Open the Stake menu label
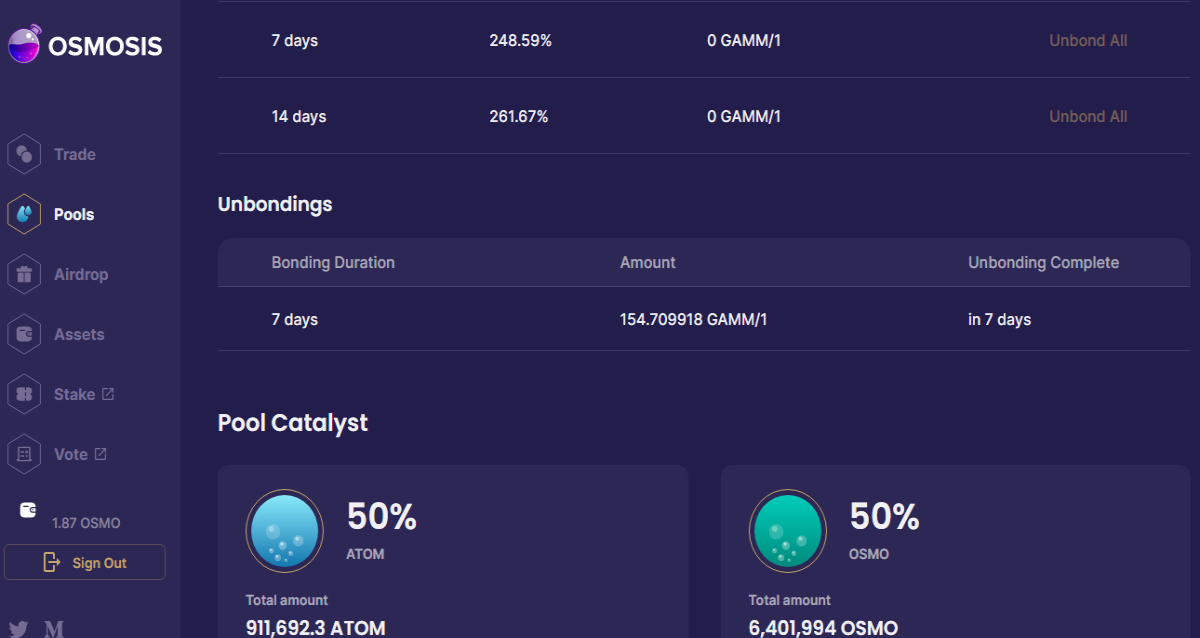 pos(75,394)
